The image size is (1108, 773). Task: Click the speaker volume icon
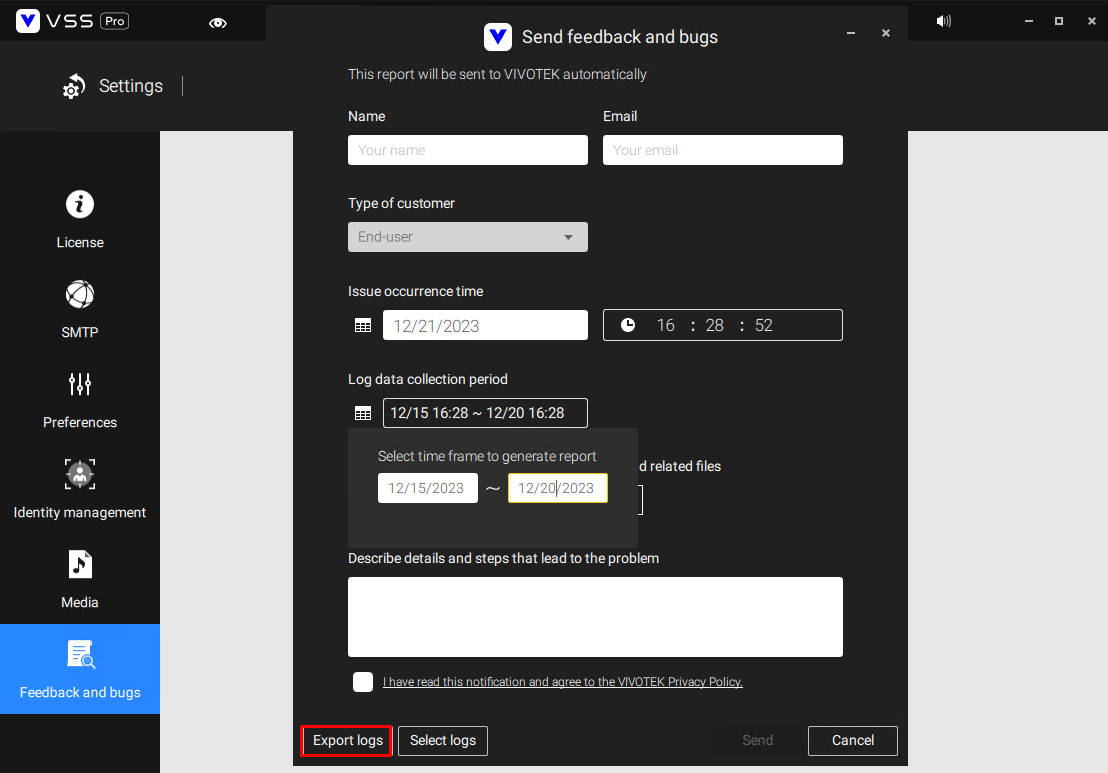pos(943,20)
